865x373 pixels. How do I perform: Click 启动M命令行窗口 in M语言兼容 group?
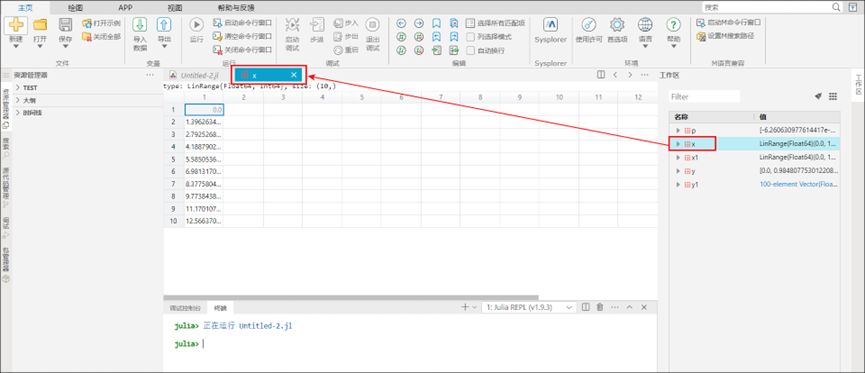point(729,23)
